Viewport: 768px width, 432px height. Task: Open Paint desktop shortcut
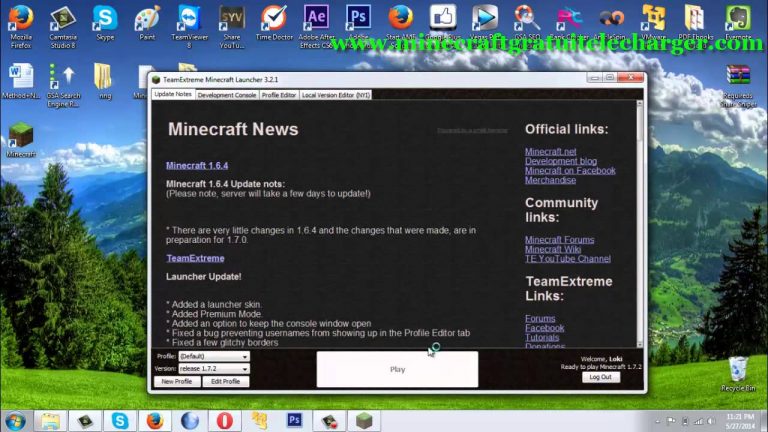coord(147,22)
